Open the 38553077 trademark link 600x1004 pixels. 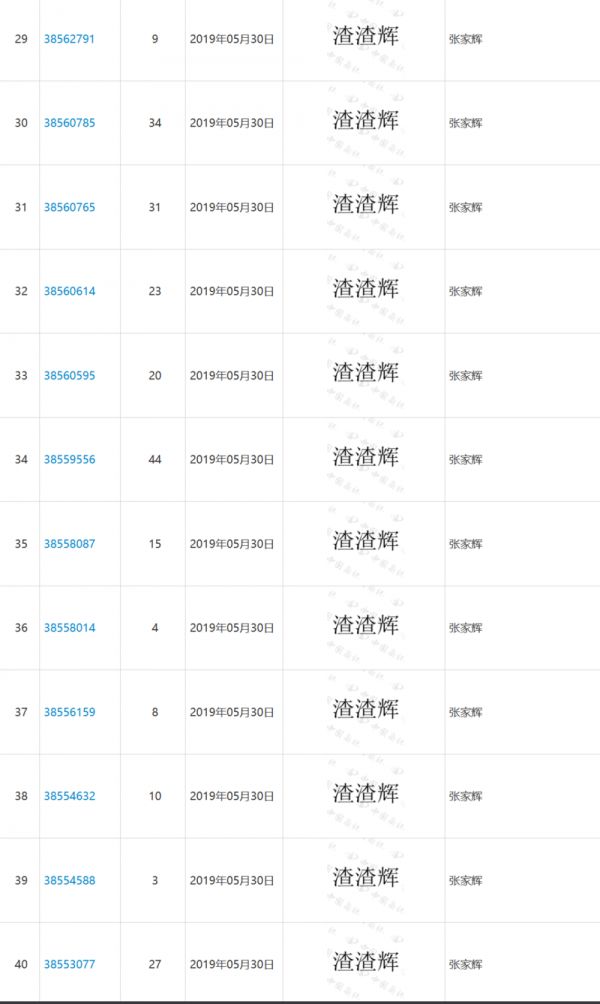[69, 965]
